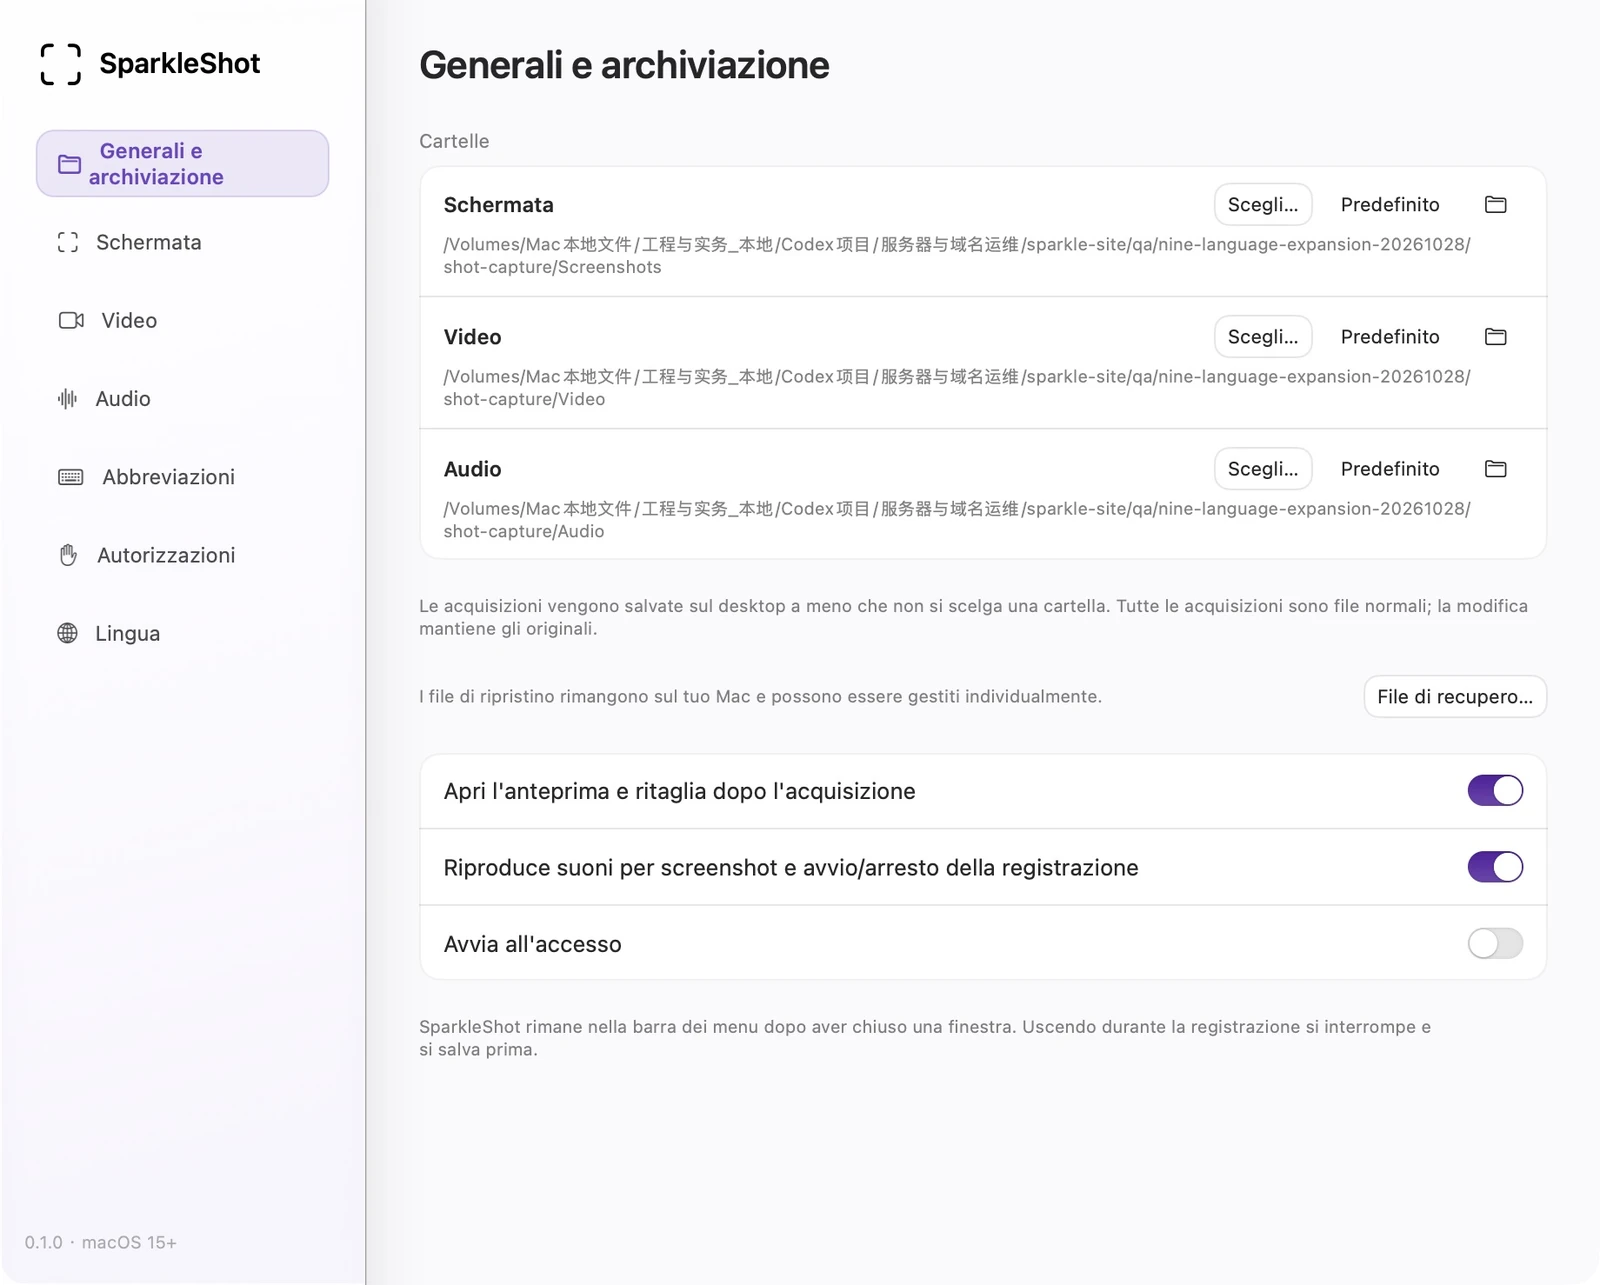The height and width of the screenshot is (1285, 1600).
Task: Click the Cartelle section label
Action: click(454, 141)
